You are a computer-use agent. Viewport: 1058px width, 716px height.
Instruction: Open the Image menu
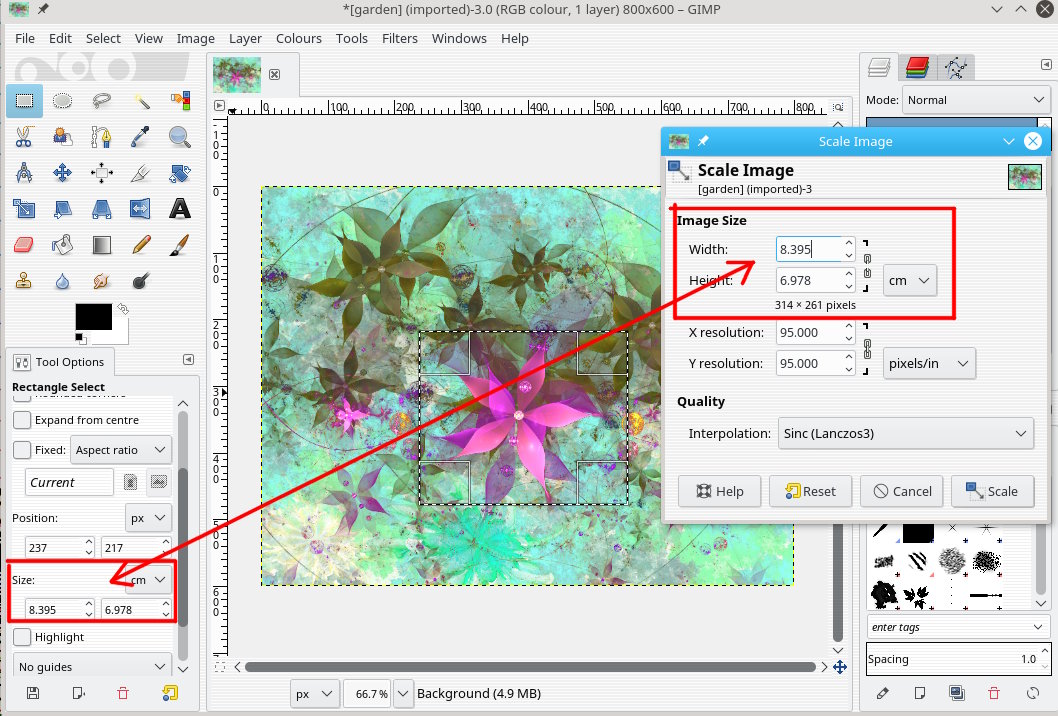[196, 38]
